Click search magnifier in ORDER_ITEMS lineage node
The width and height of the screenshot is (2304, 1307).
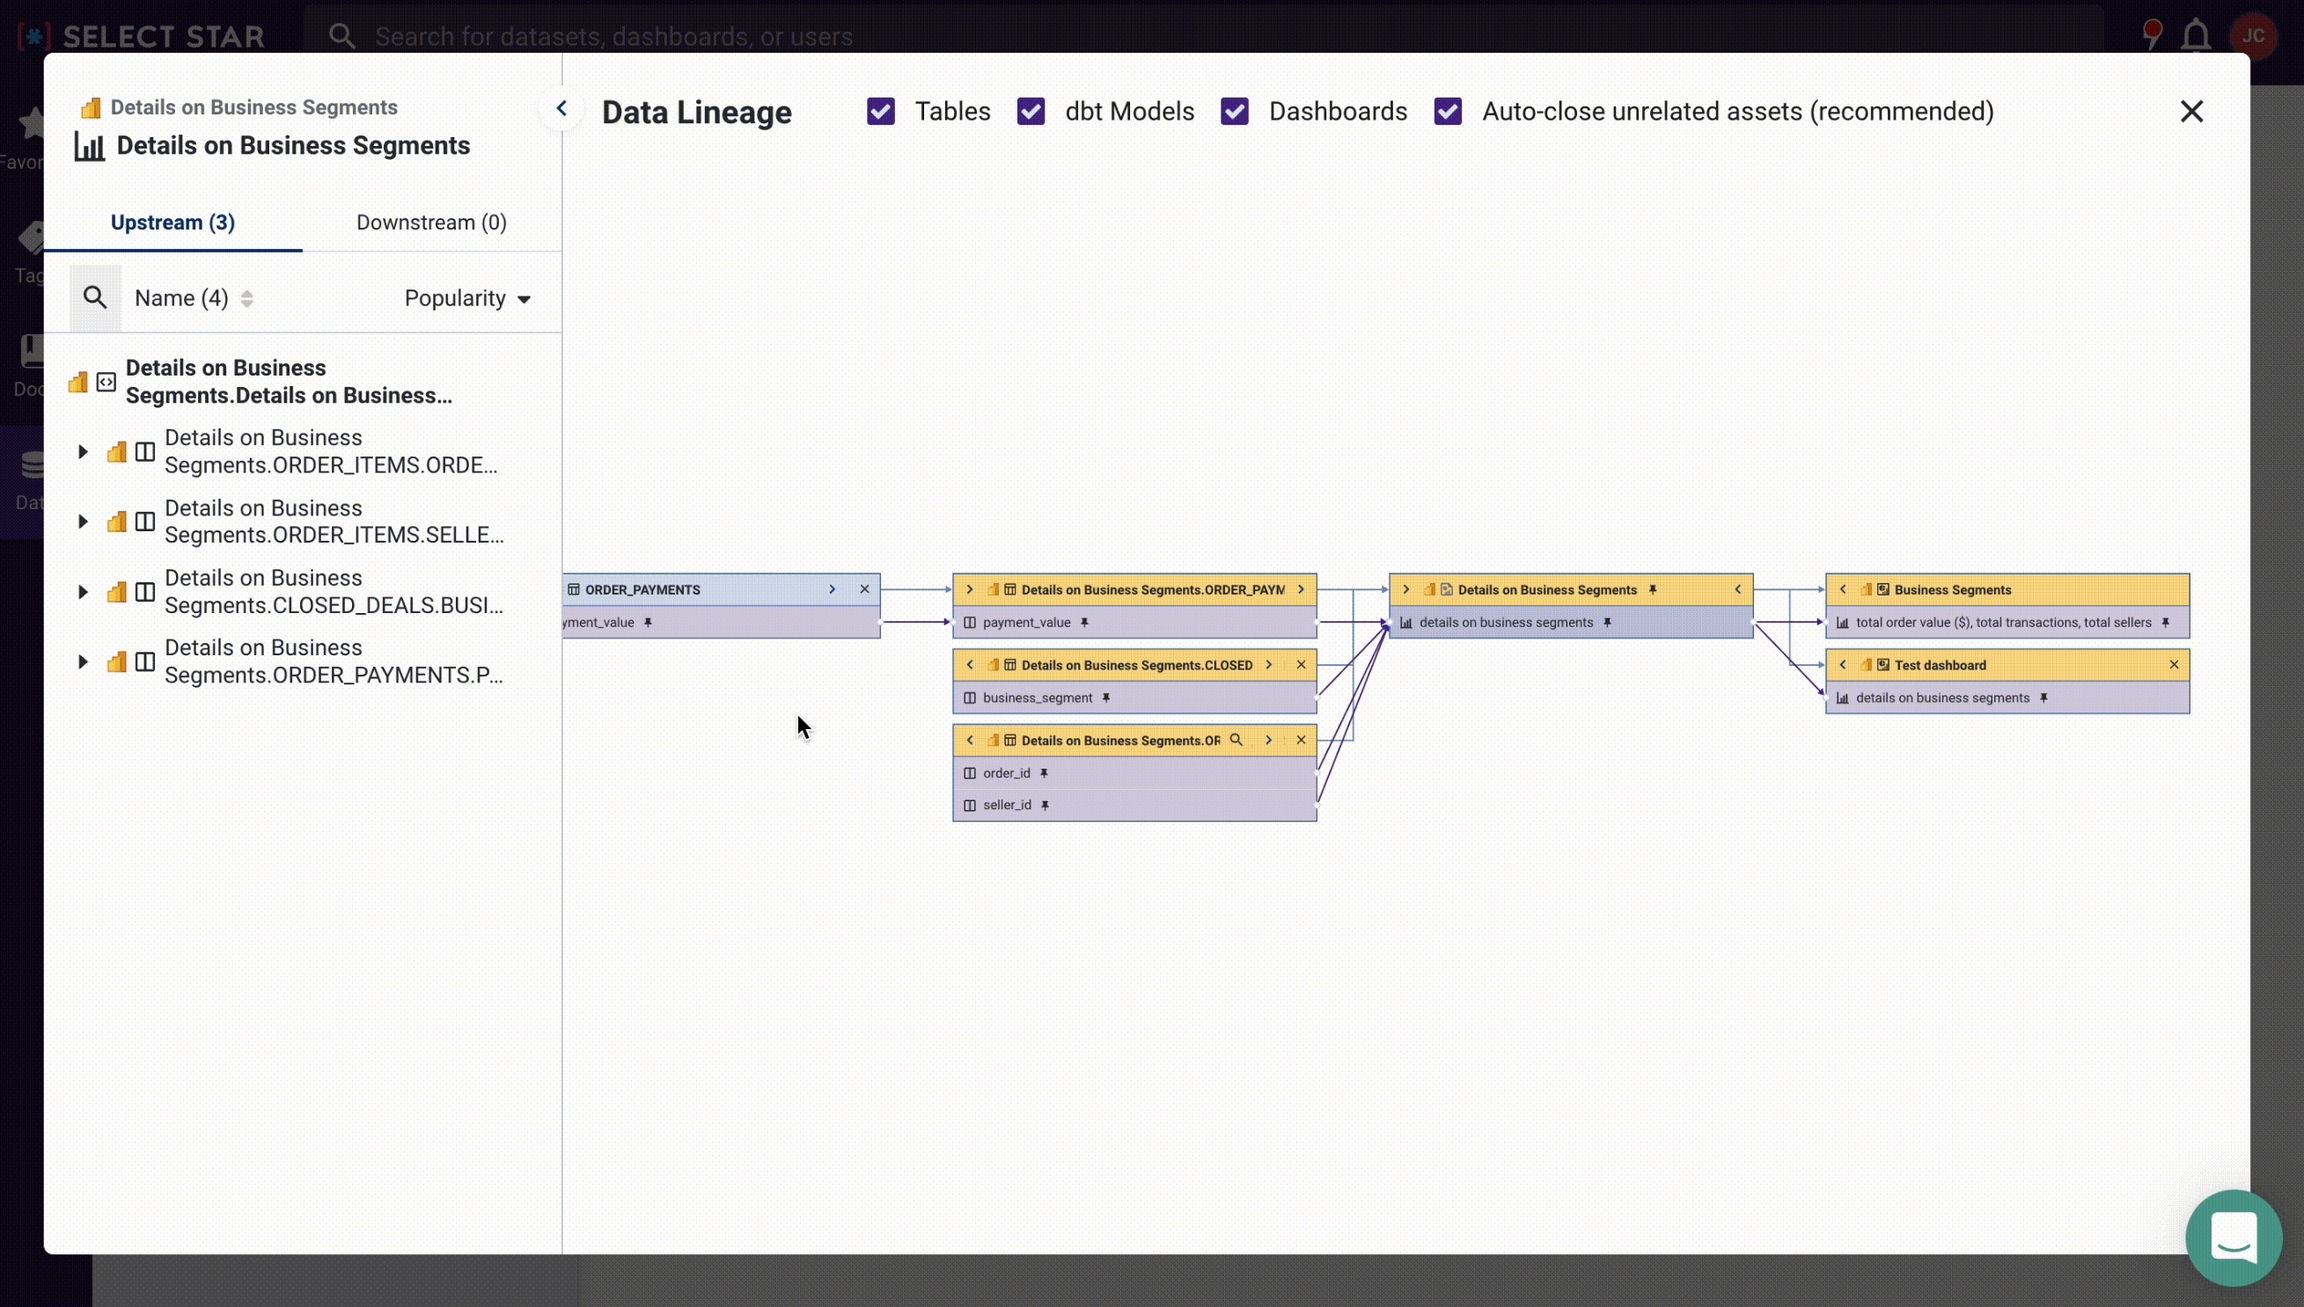[1236, 740]
